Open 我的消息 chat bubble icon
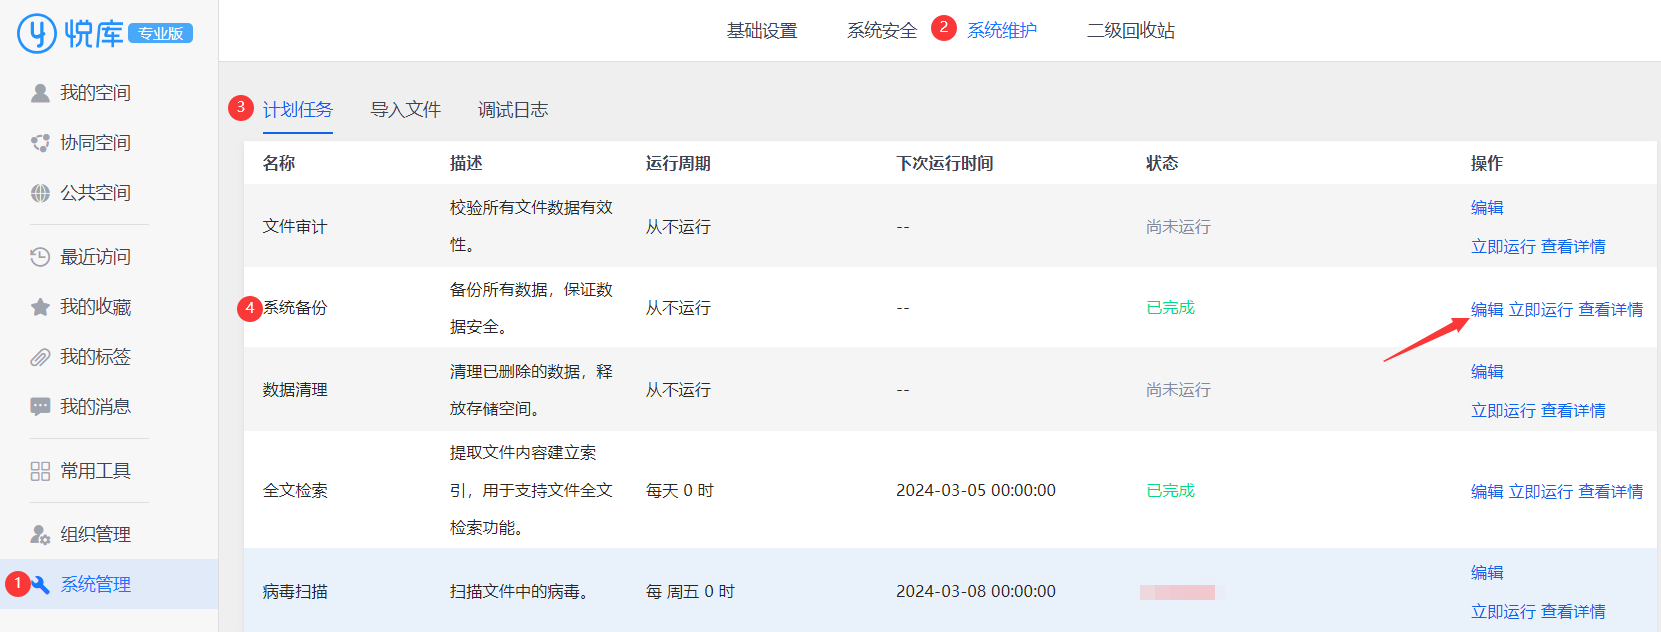 [40, 407]
